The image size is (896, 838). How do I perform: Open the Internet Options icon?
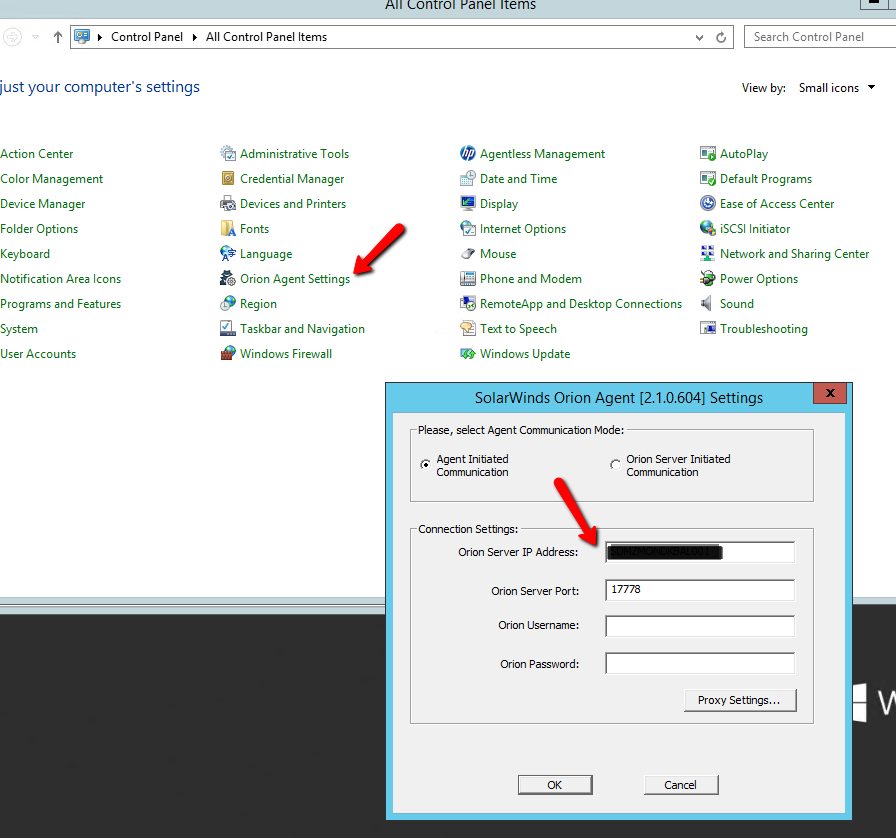[x=468, y=229]
